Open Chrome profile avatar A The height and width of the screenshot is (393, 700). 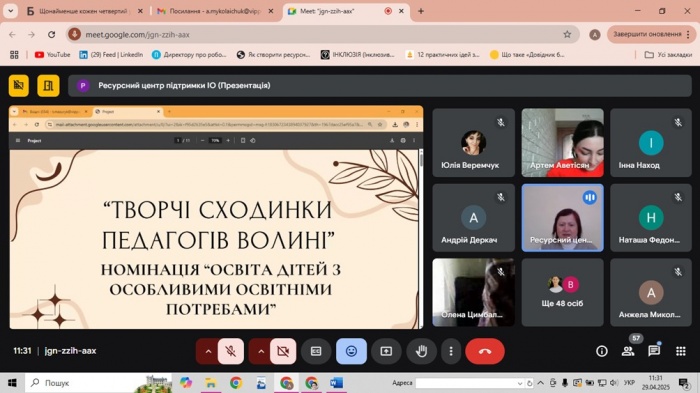(x=595, y=34)
